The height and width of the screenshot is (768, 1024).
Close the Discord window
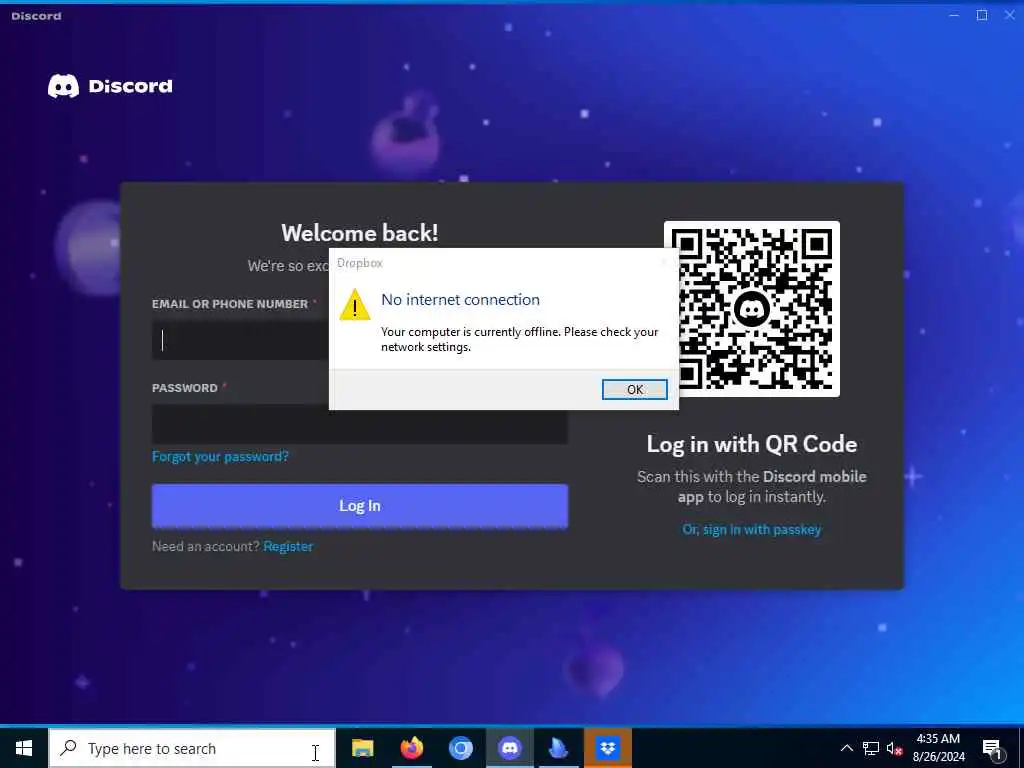(x=1009, y=15)
